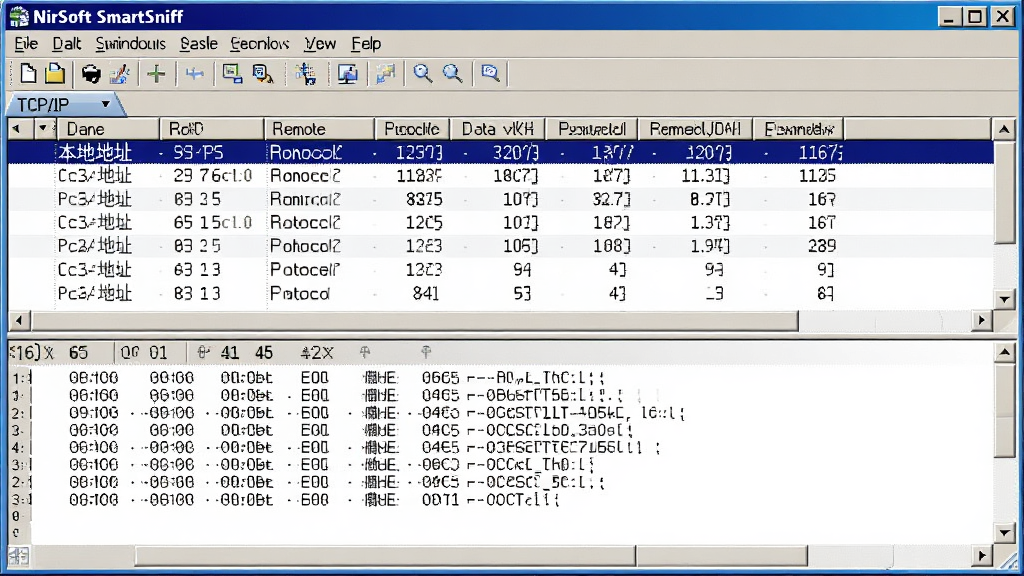Screen dimensions: 1024x576
Task: Open the small down-arrow dropdown before Dane column
Action: click(x=44, y=129)
